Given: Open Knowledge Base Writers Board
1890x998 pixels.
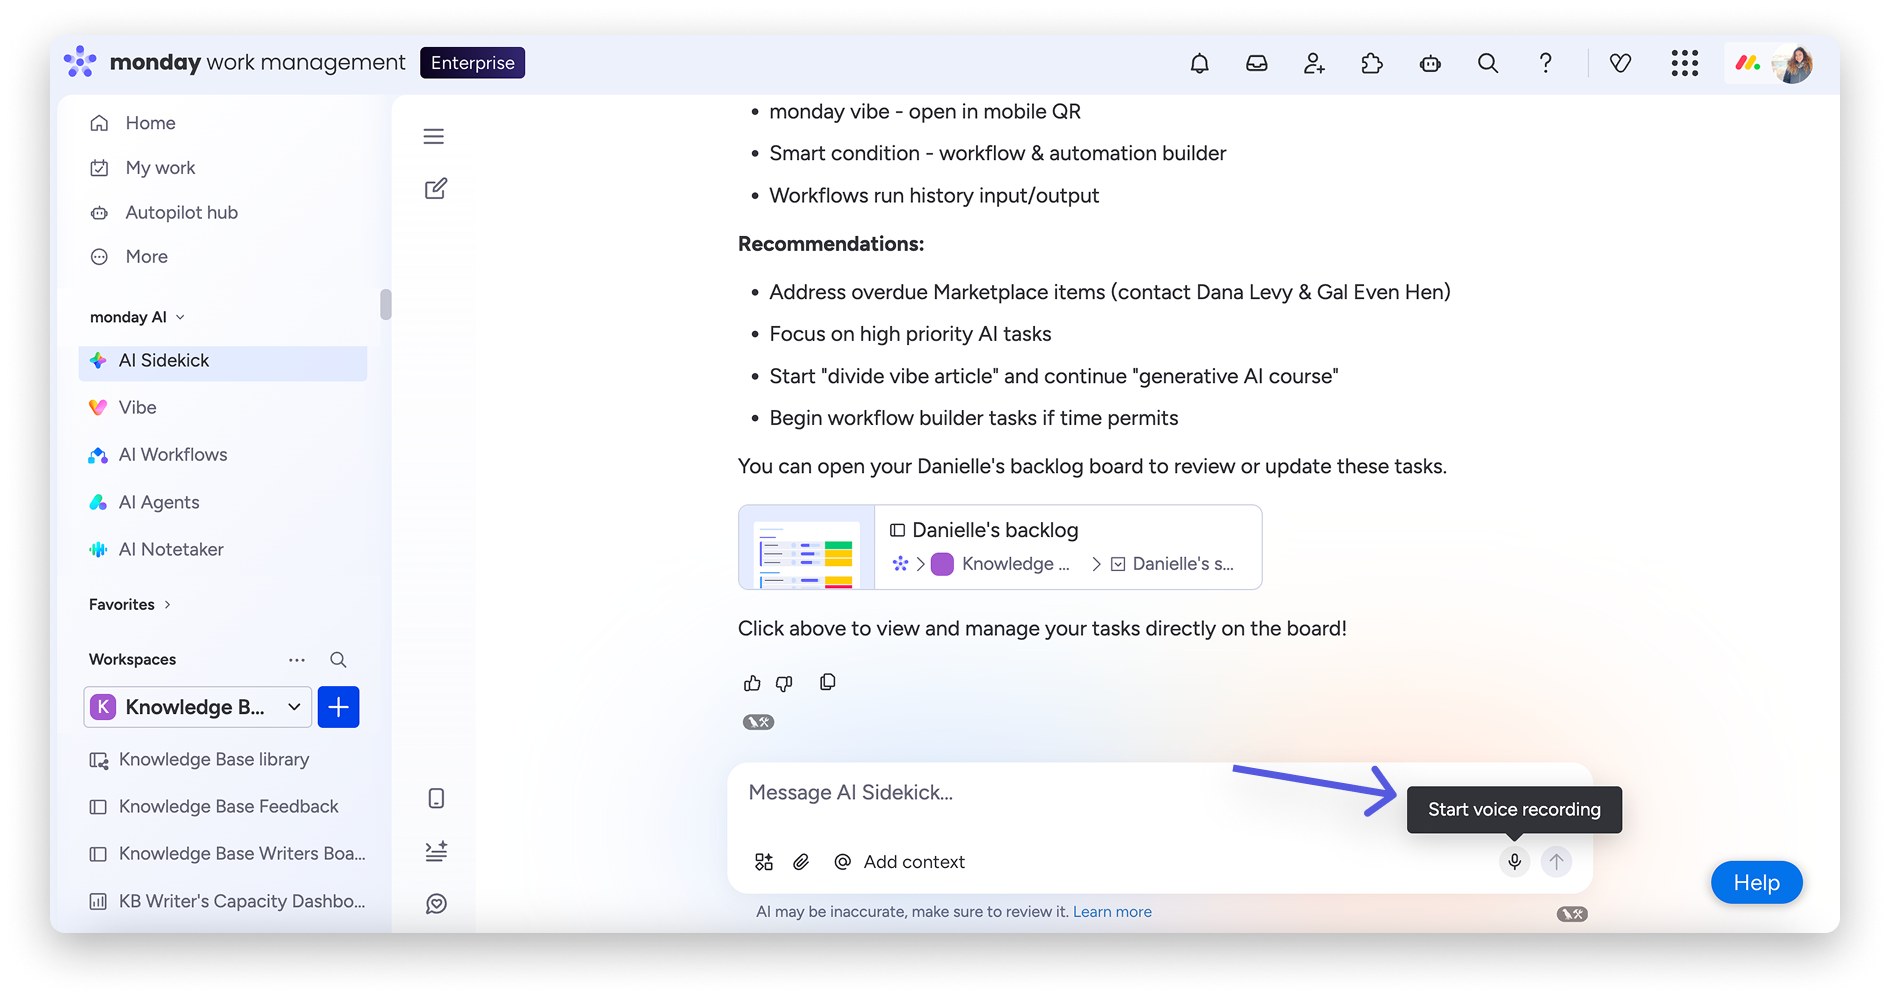Looking at the screenshot, I should [242, 854].
